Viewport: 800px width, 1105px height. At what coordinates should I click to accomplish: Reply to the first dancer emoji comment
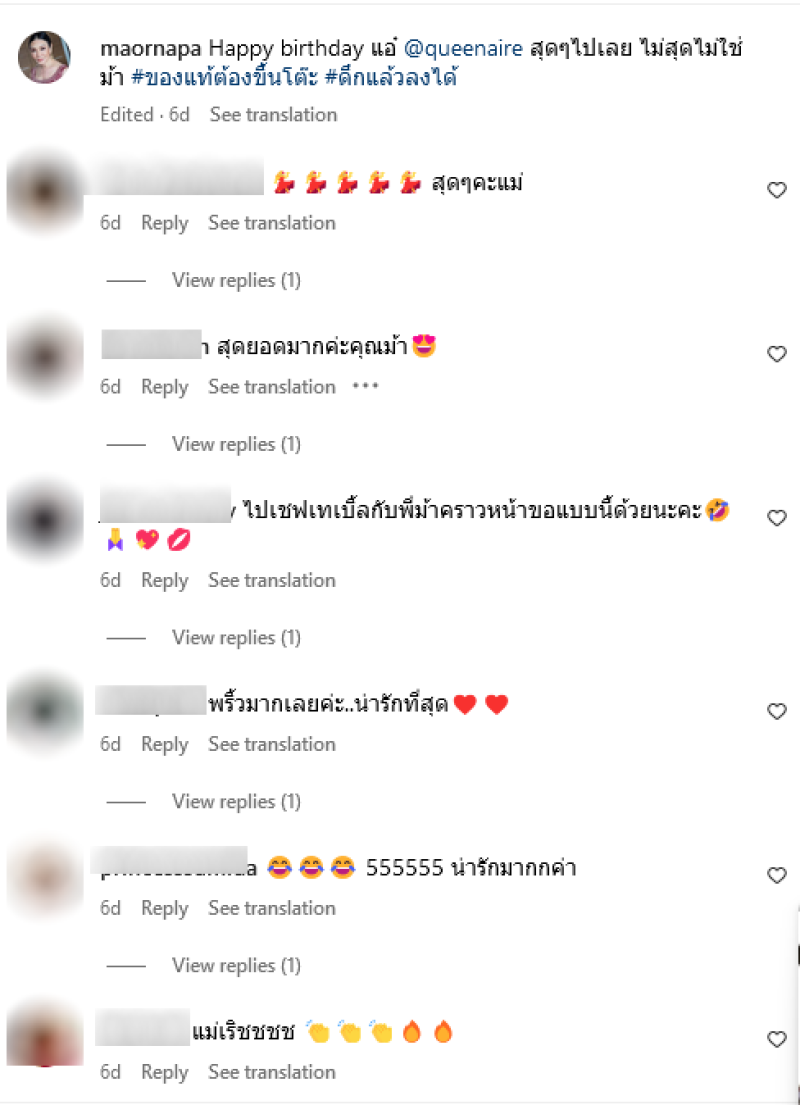pos(165,223)
